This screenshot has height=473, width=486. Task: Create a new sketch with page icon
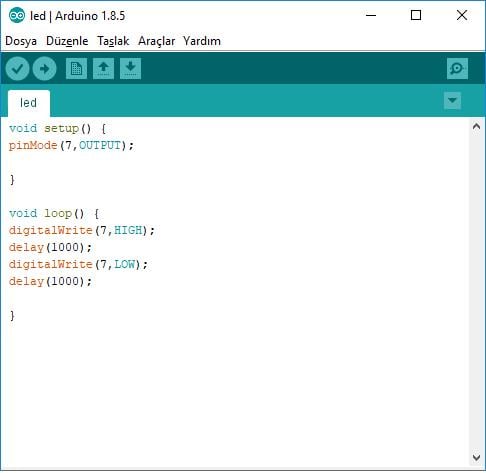click(x=76, y=69)
